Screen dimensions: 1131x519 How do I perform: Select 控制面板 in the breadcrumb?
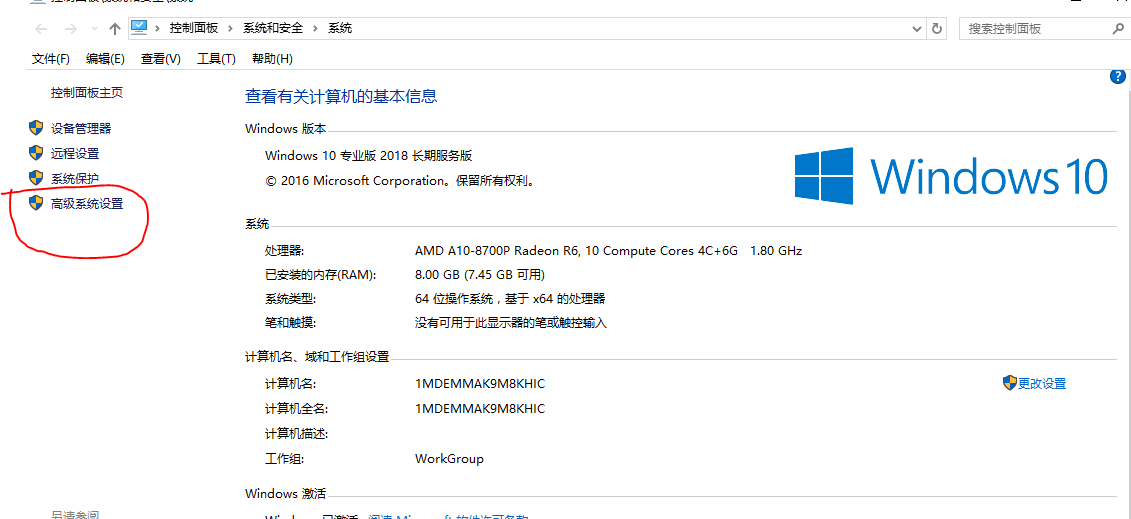point(193,29)
